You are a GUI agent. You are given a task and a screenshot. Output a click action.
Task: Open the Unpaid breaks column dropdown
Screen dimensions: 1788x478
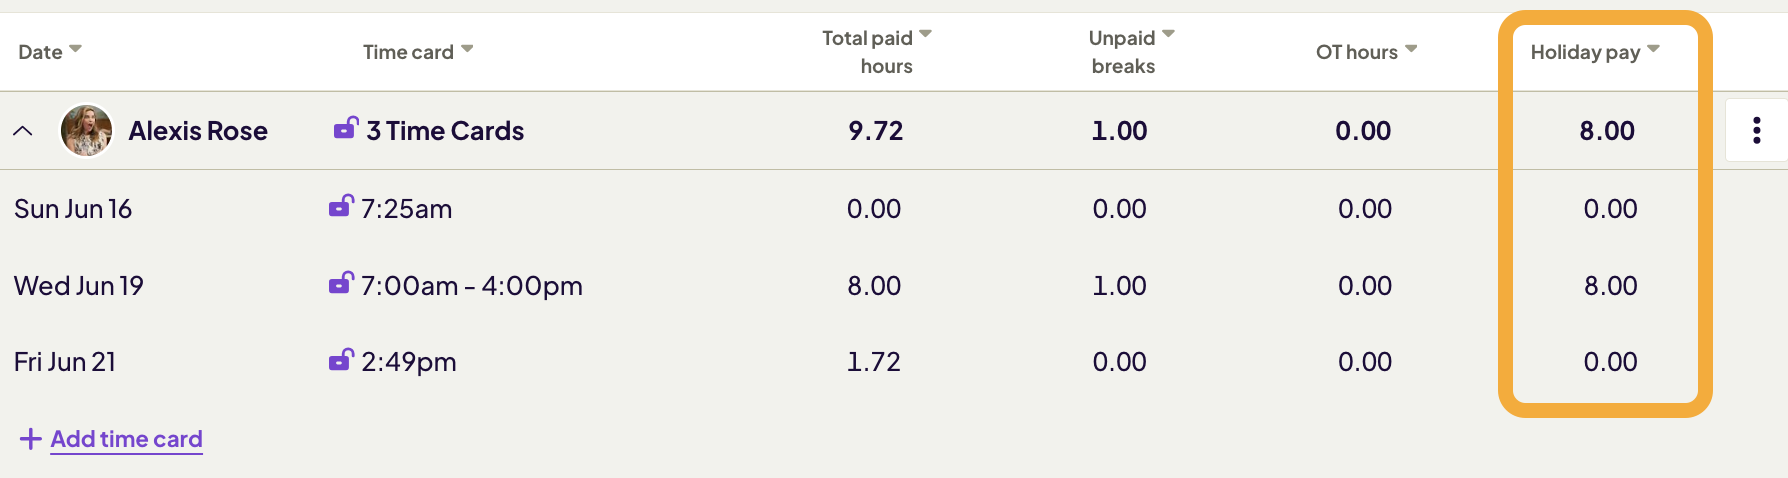click(x=1168, y=35)
